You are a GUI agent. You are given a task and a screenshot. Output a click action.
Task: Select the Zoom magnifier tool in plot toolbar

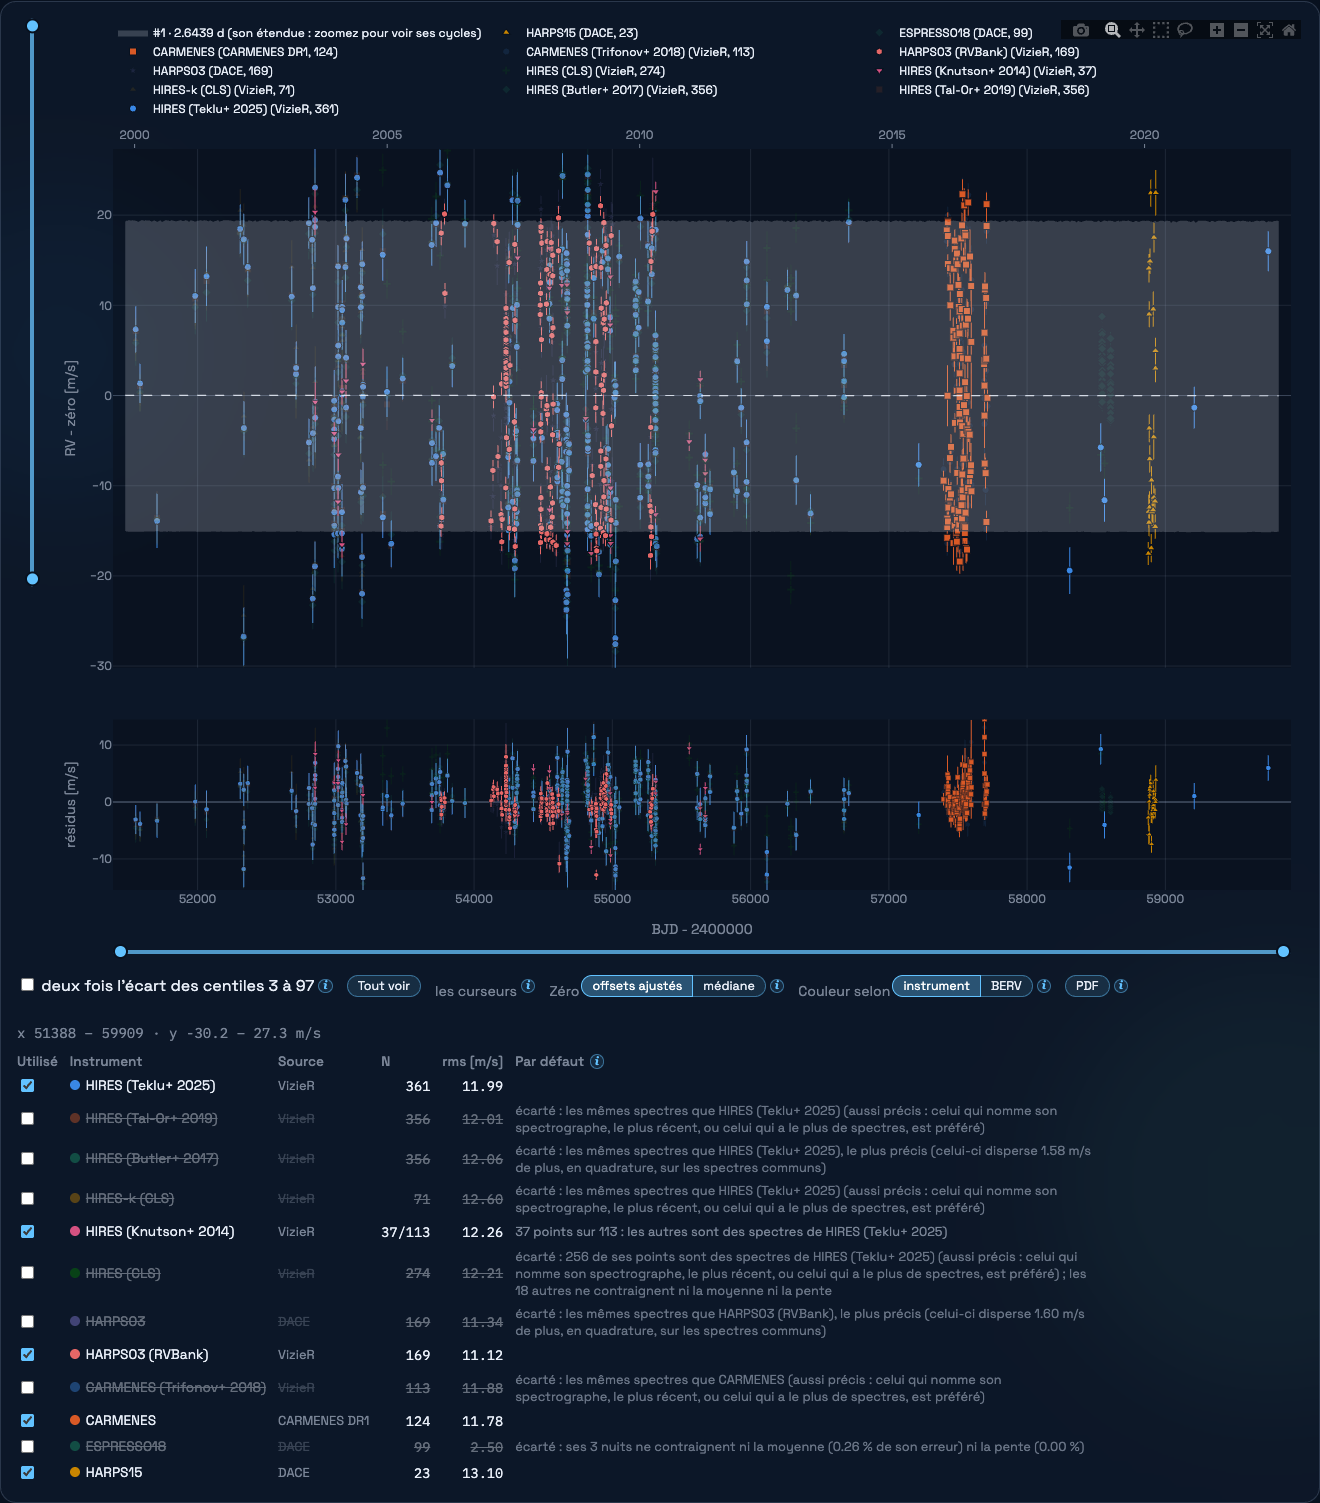(1112, 30)
